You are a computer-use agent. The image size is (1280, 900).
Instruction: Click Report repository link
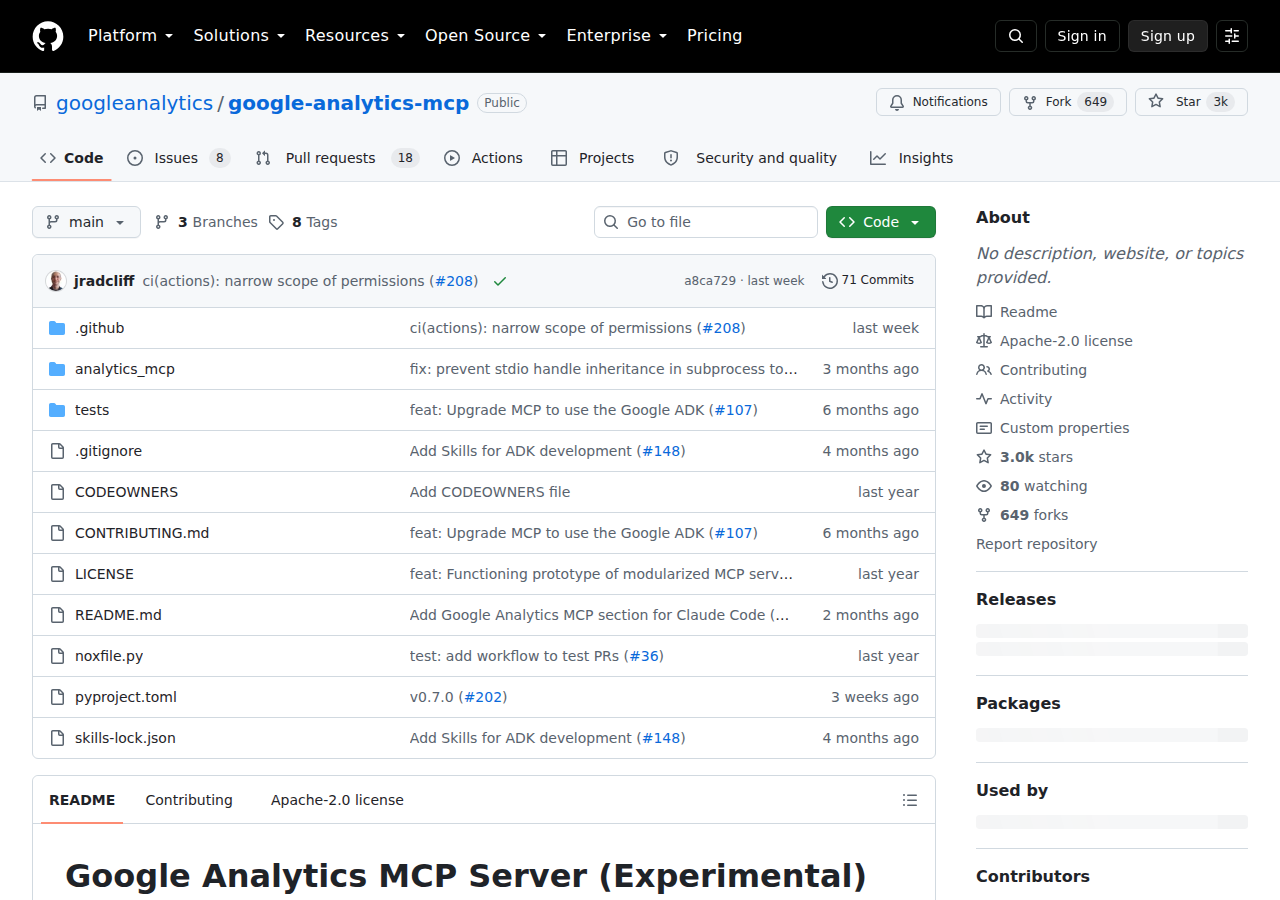click(x=1036, y=544)
